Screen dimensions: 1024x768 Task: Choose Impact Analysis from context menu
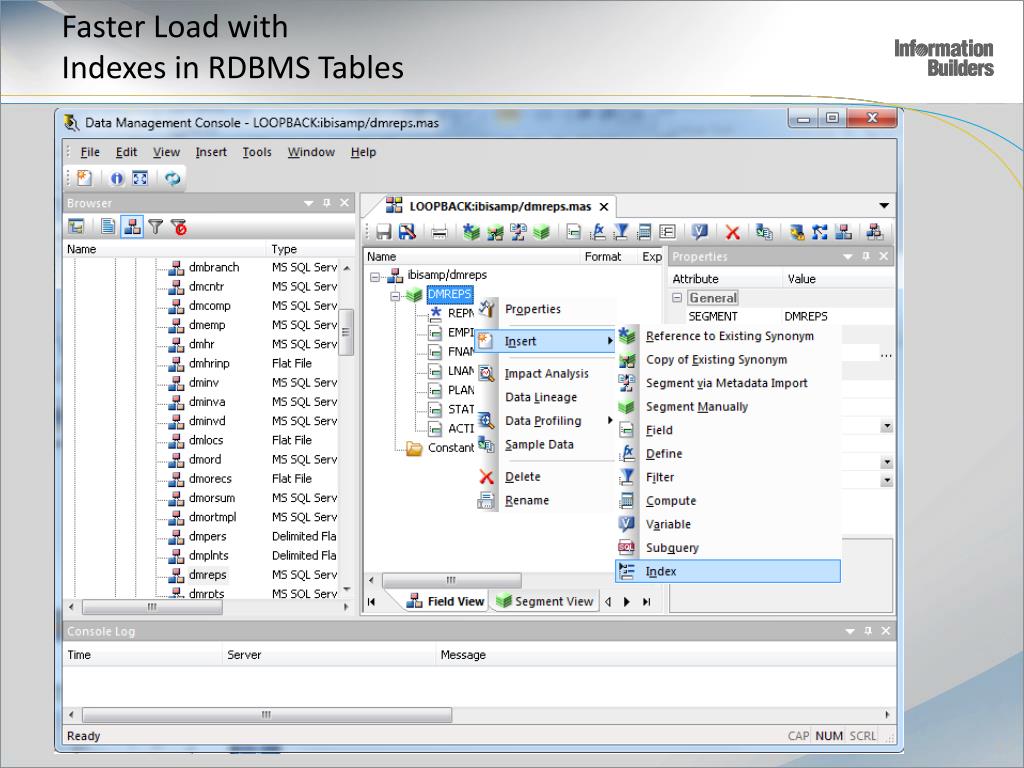pos(545,374)
